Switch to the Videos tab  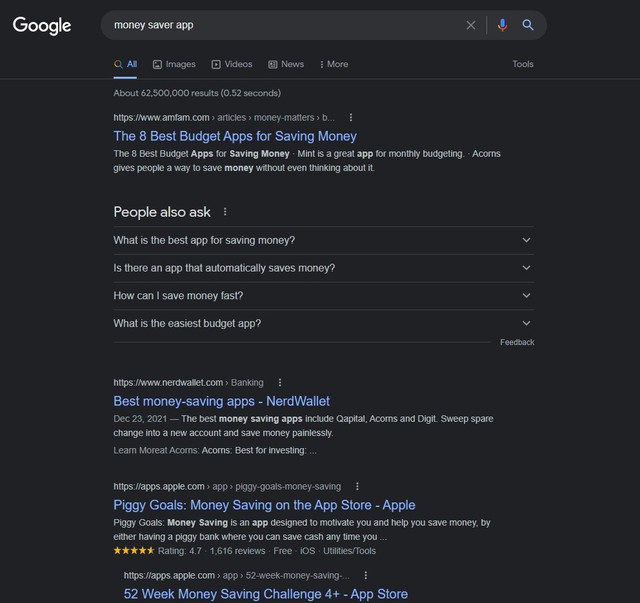point(232,65)
